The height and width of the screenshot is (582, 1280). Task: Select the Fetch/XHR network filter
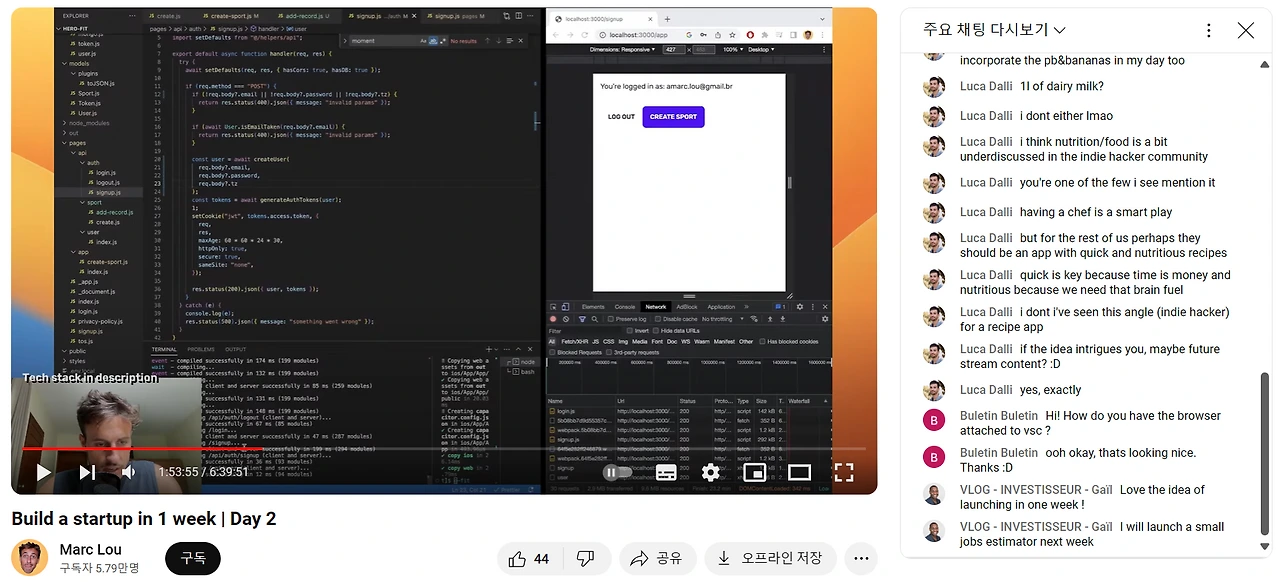point(575,342)
